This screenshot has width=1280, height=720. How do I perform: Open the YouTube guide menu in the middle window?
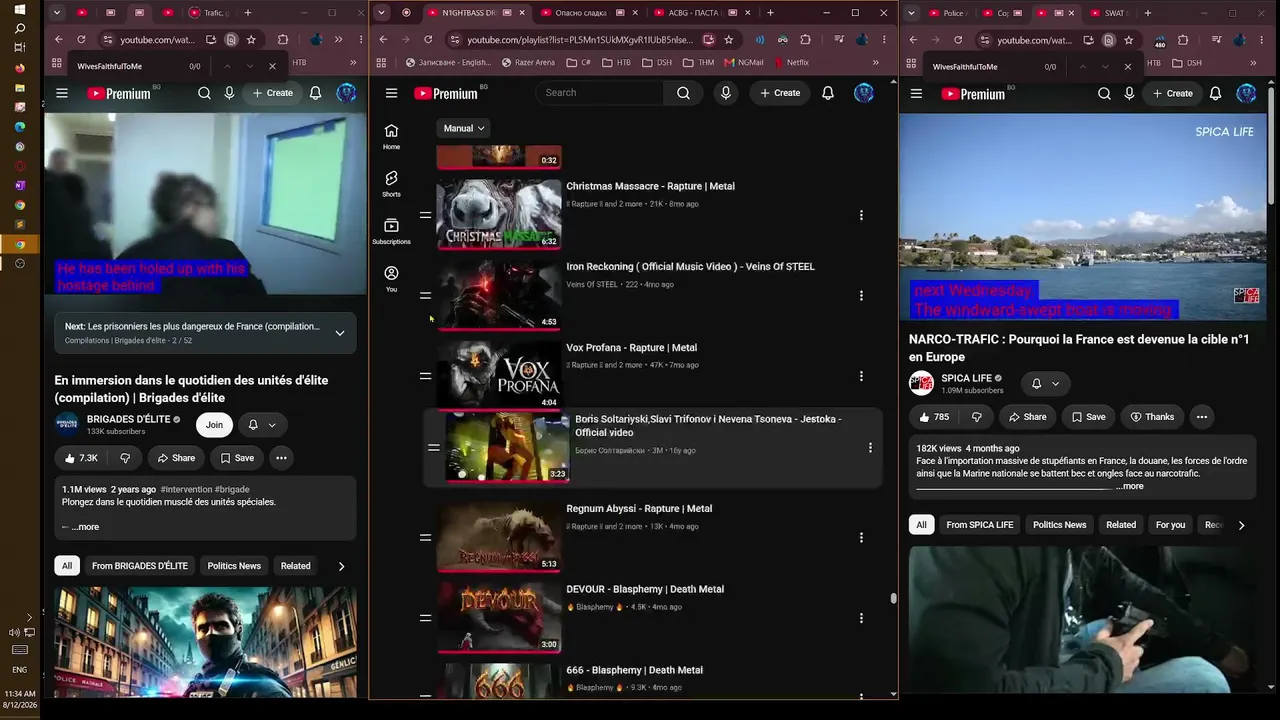tap(391, 93)
